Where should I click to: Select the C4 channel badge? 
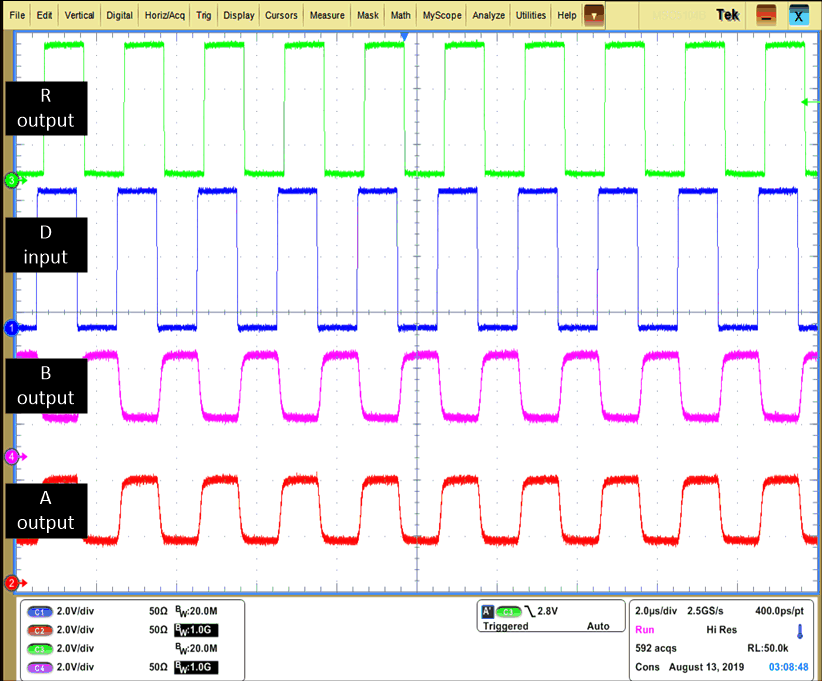tap(38, 667)
